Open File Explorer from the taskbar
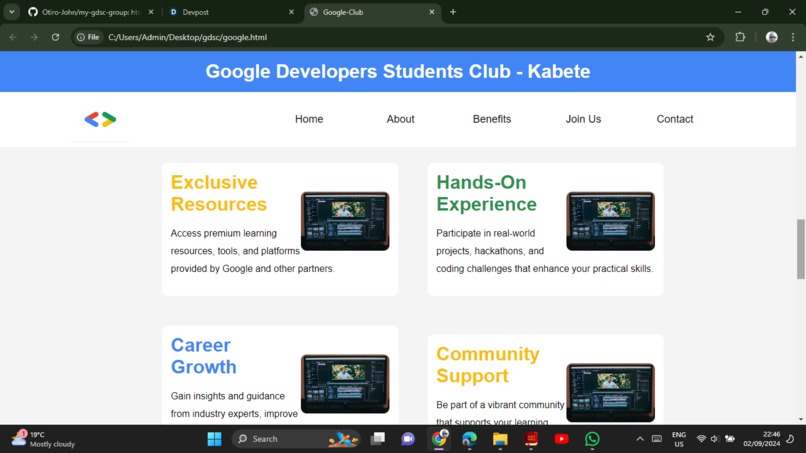806x453 pixels. point(500,439)
